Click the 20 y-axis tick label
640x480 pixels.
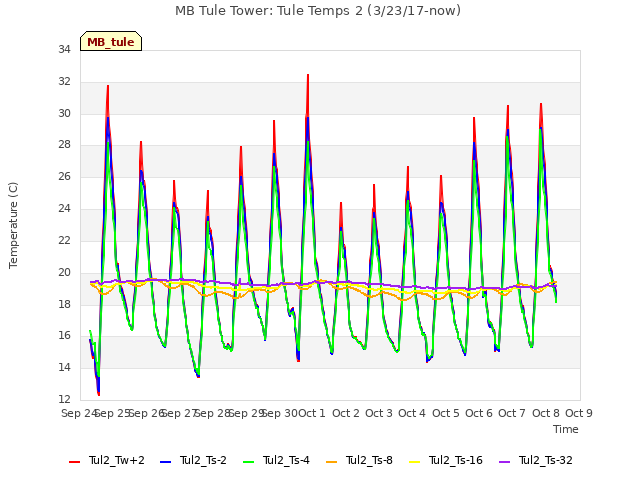[x=64, y=272]
